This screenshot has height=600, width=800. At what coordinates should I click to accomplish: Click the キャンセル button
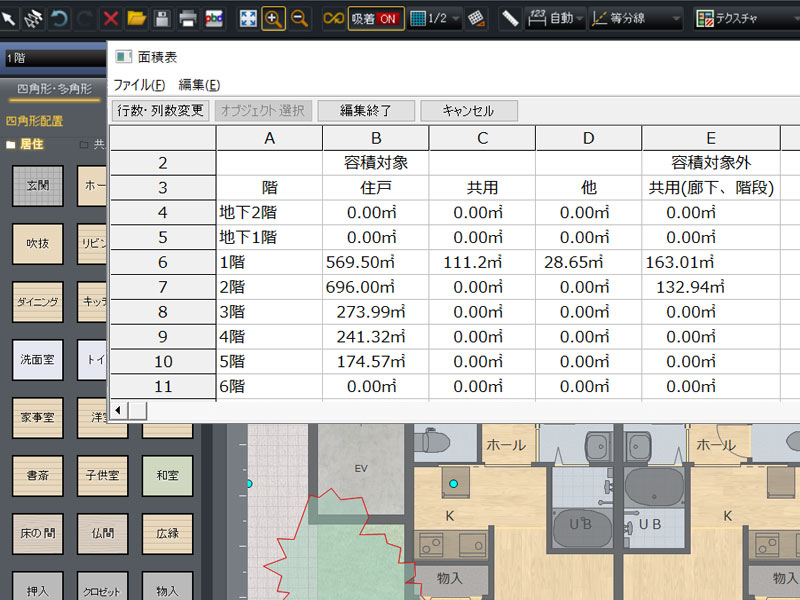click(x=469, y=111)
